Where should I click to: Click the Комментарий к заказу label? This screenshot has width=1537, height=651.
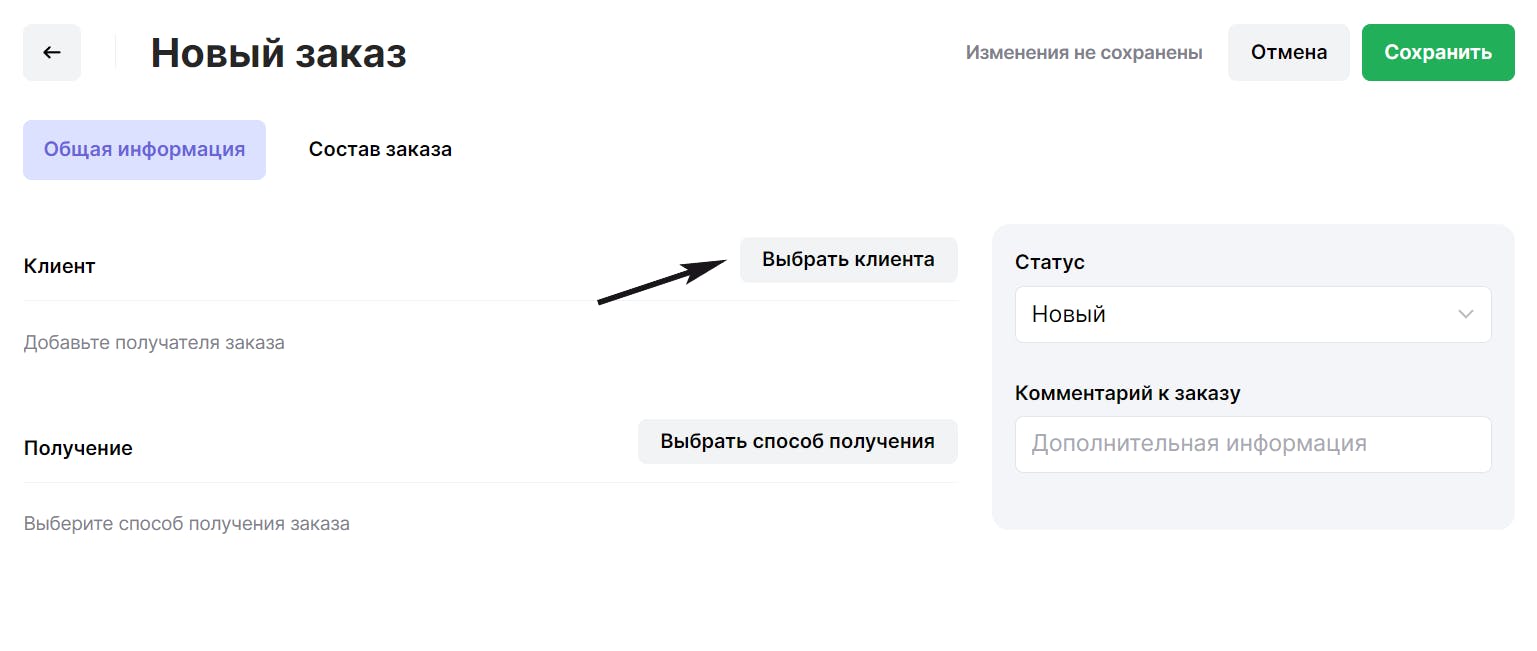[x=1127, y=393]
